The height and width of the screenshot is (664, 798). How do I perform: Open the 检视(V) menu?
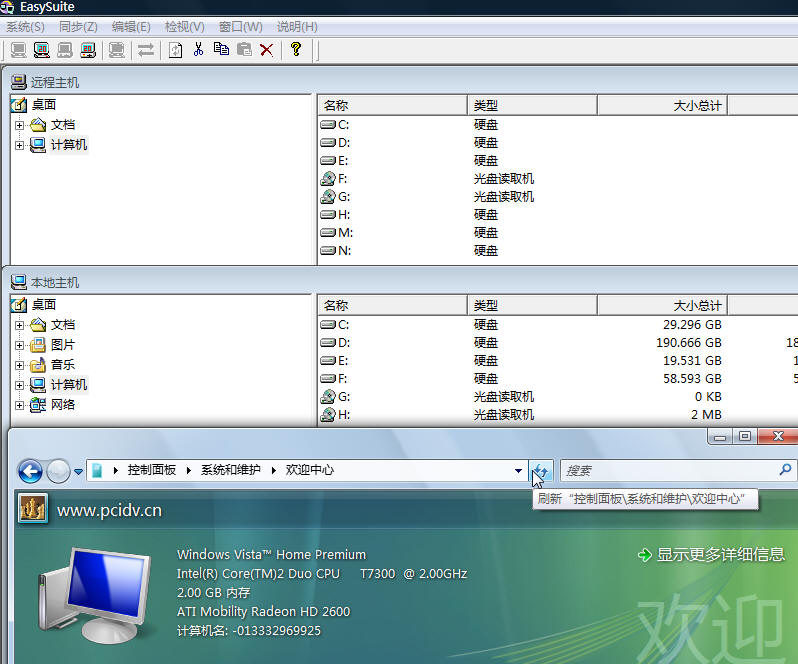pyautogui.click(x=185, y=27)
